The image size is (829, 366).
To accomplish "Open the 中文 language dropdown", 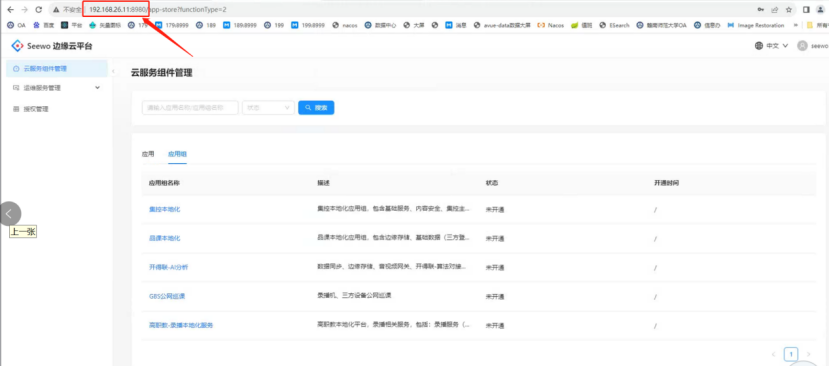I will click(x=771, y=46).
